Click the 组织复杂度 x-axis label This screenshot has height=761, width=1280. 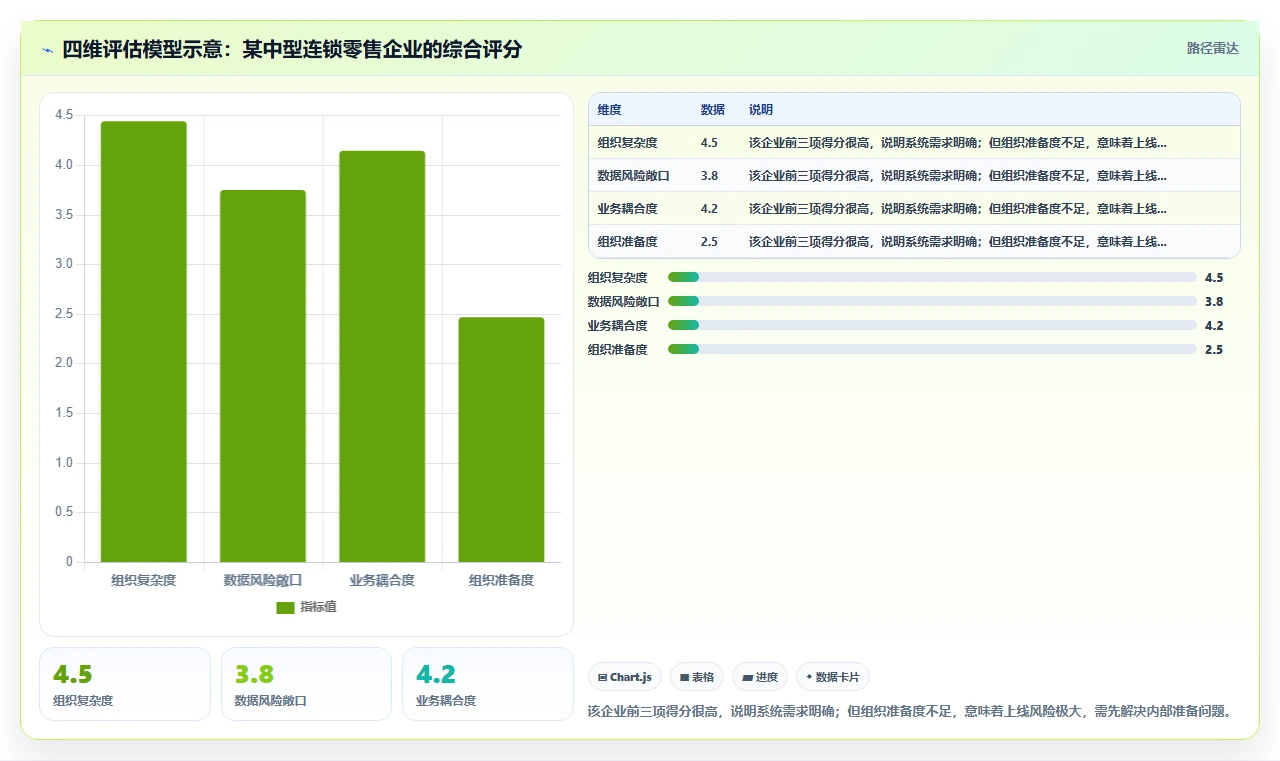144,580
